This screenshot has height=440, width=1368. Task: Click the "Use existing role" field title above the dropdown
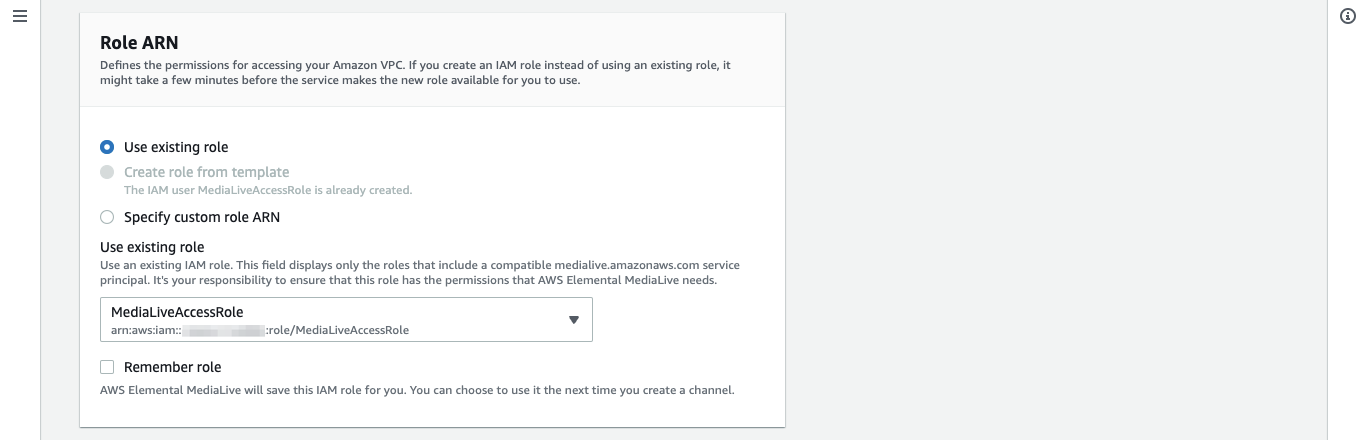tap(152, 247)
